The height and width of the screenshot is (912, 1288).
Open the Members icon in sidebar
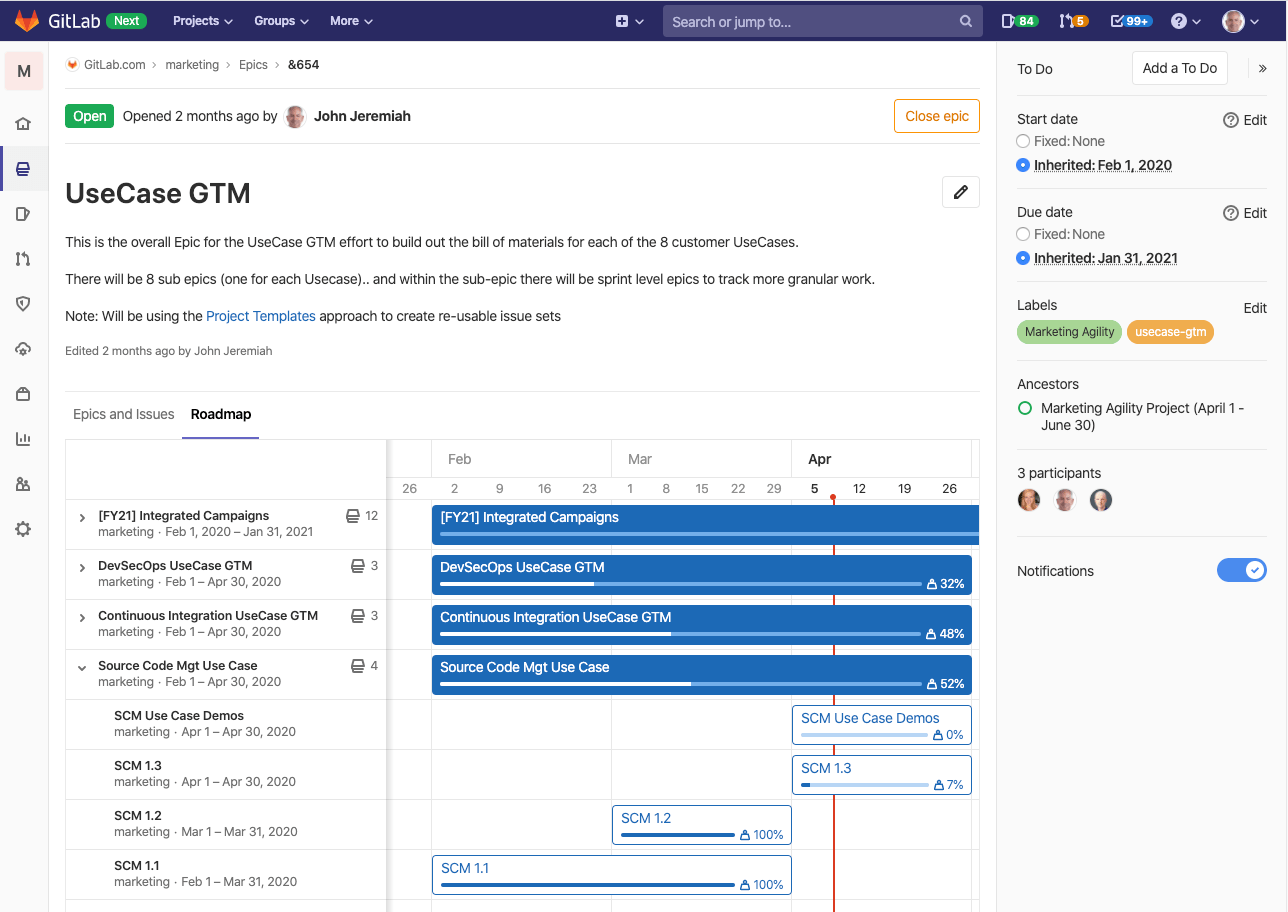[x=23, y=484]
